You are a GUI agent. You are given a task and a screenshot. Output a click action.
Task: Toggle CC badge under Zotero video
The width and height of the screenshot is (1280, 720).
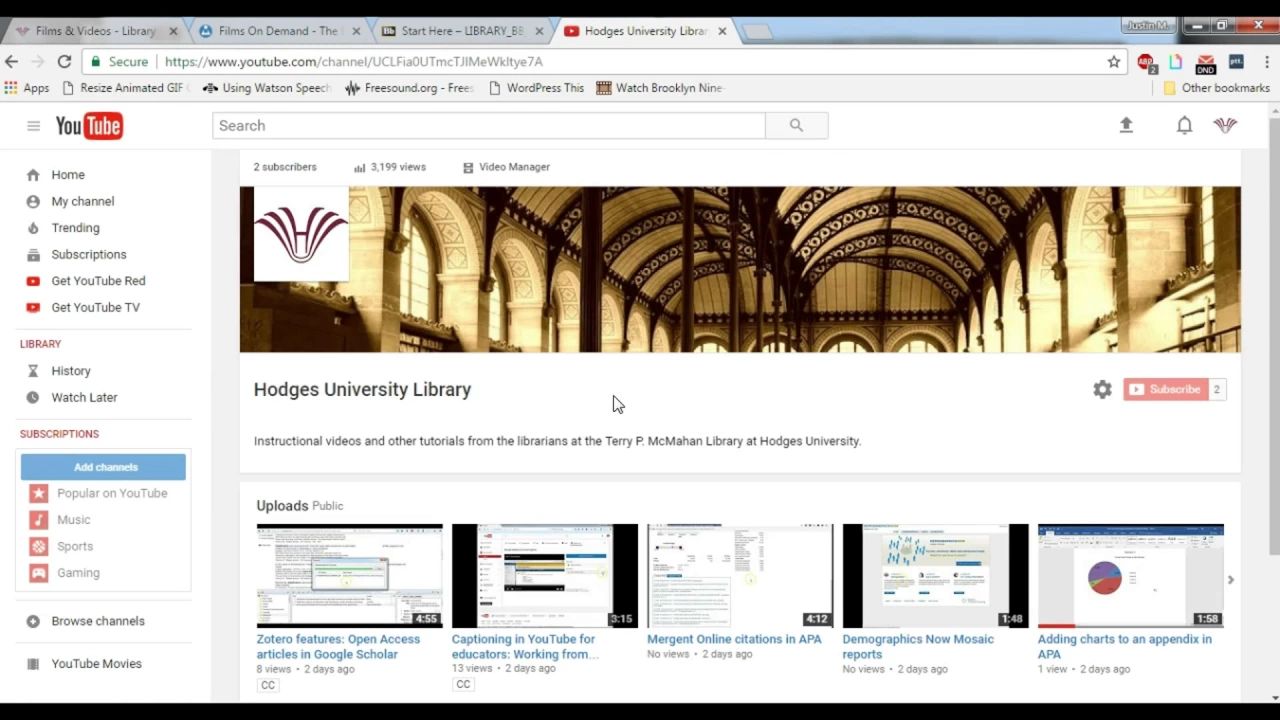click(x=268, y=685)
